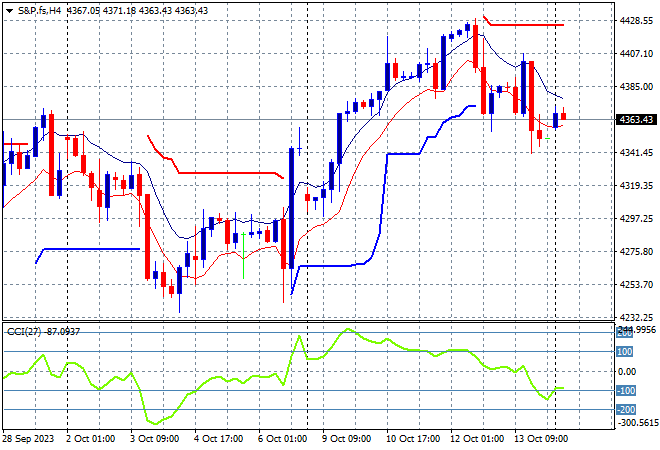Click the CCI level 100 label

pos(625,351)
